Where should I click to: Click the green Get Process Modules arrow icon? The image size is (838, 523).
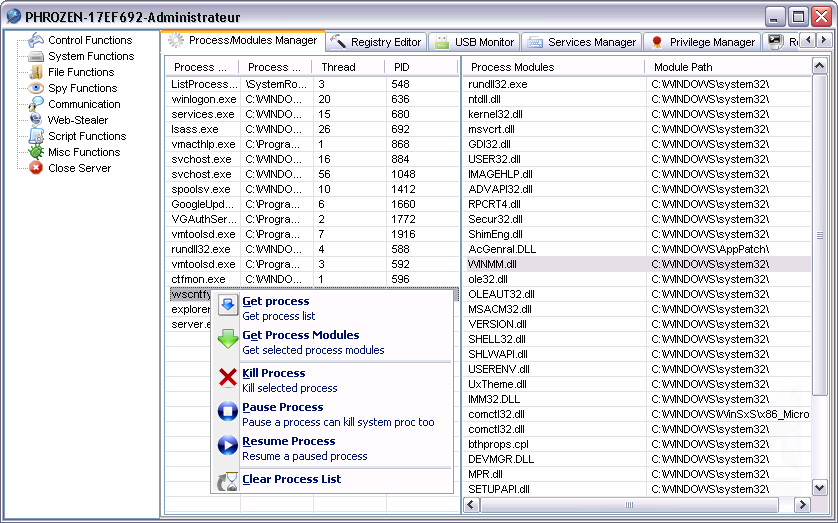pos(227,340)
